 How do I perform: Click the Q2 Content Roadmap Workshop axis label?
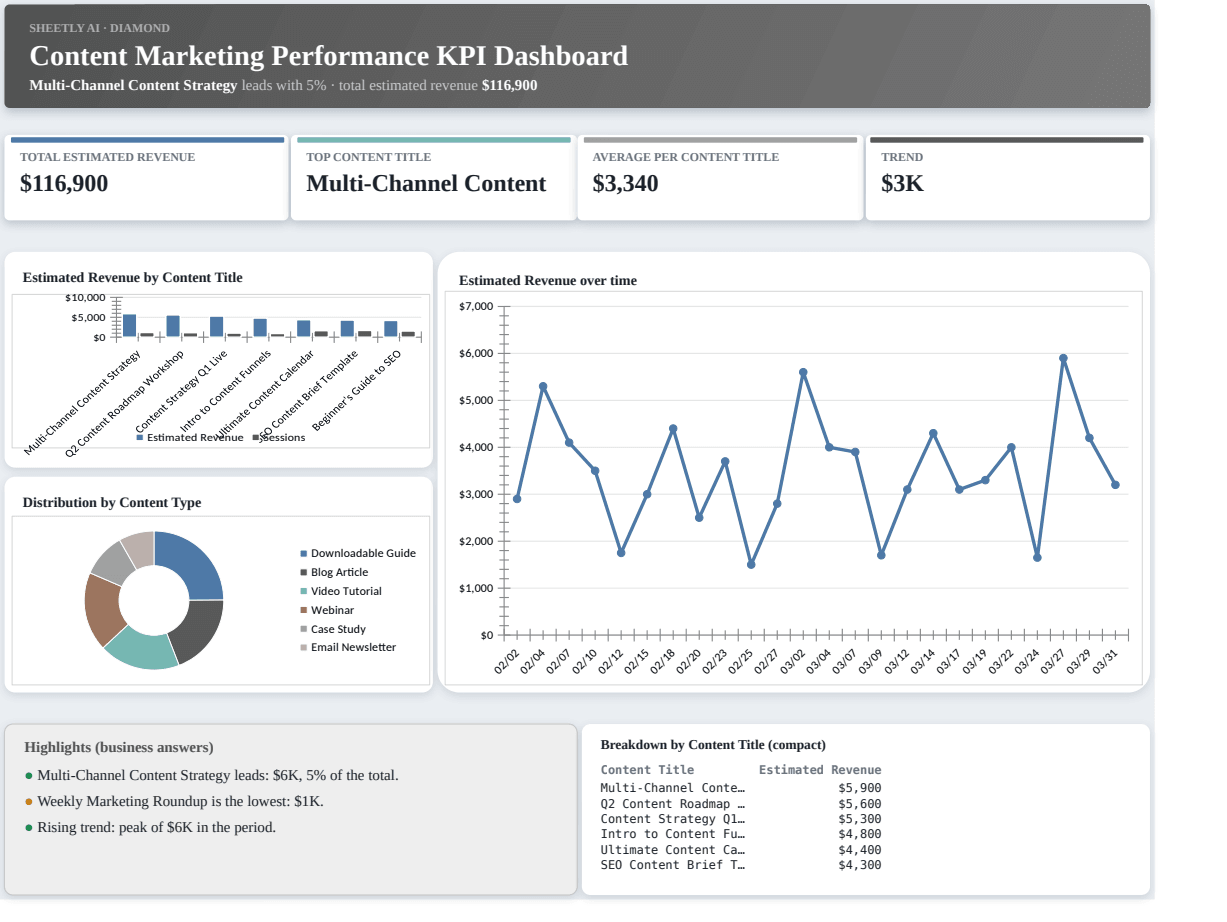coord(124,405)
